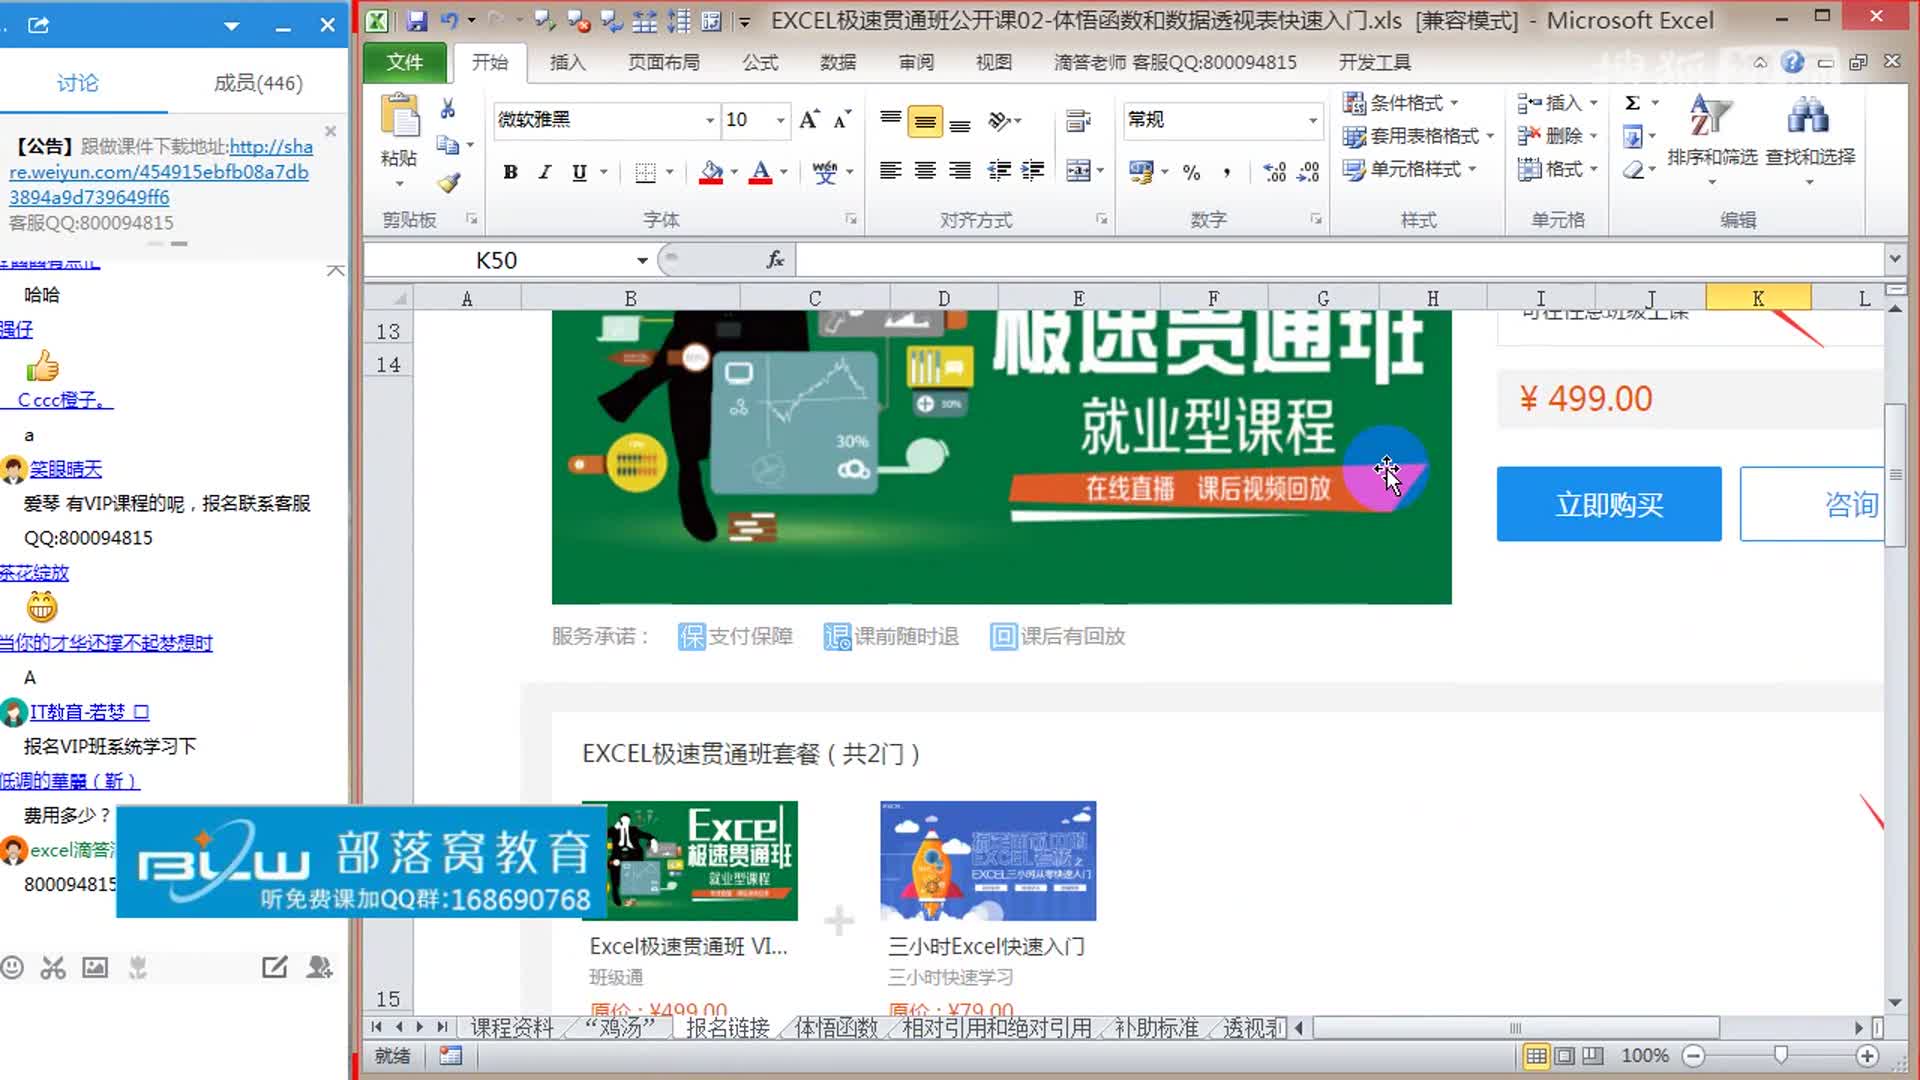The height and width of the screenshot is (1080, 1920).
Task: Click Merge and Center icon
Action: pos(1078,171)
